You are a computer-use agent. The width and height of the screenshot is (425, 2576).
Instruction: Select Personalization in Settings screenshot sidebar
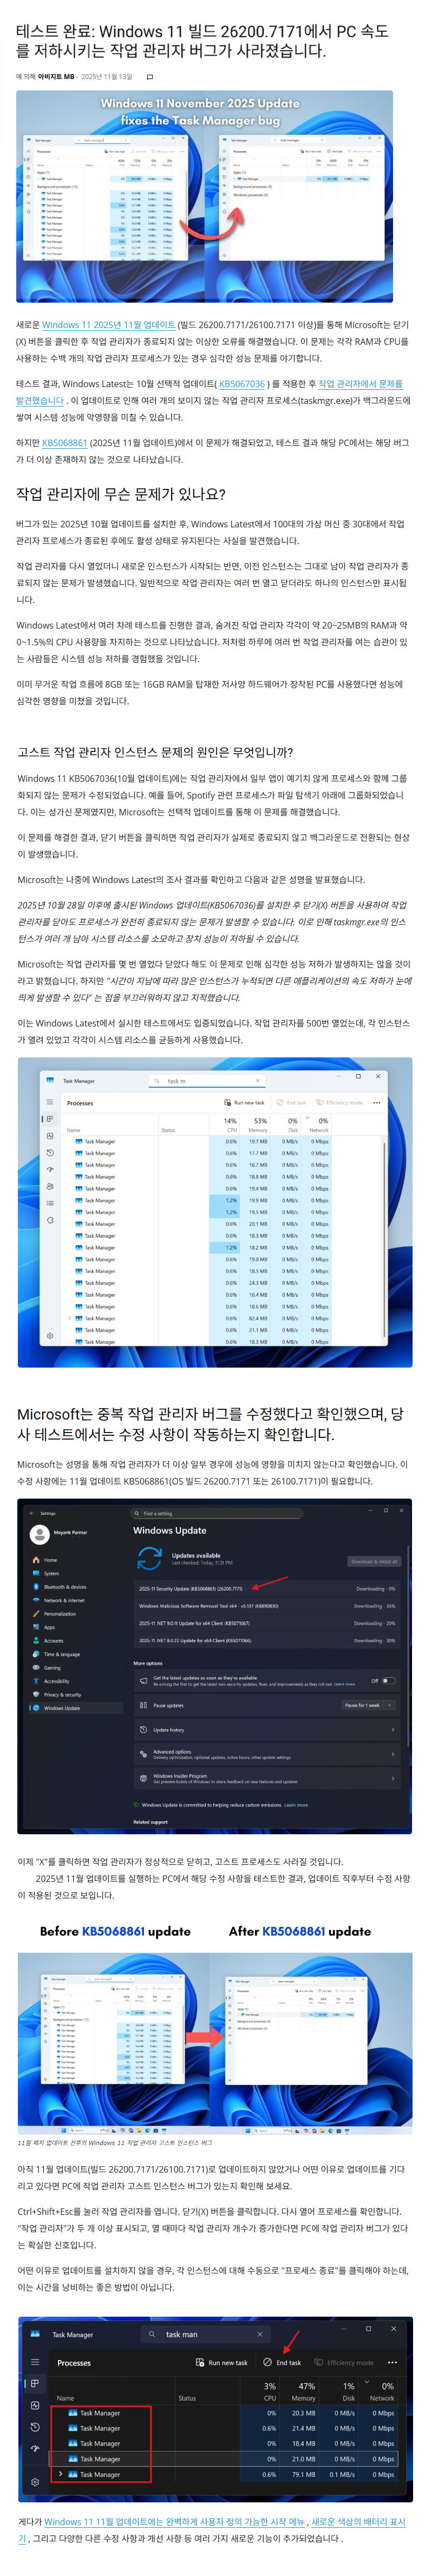pyautogui.click(x=59, y=1614)
